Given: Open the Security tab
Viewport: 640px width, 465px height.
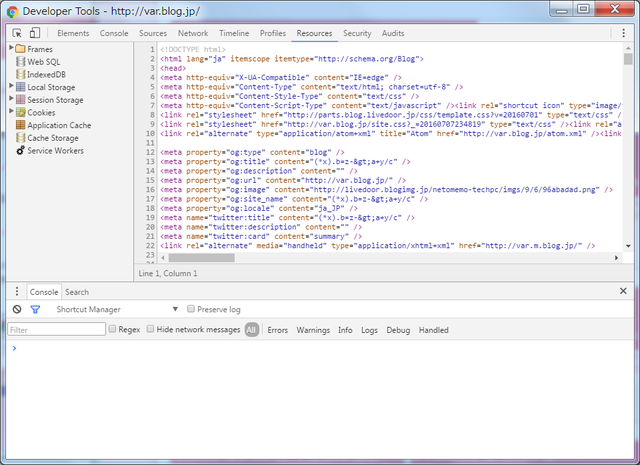Looking at the screenshot, I should click(x=357, y=33).
